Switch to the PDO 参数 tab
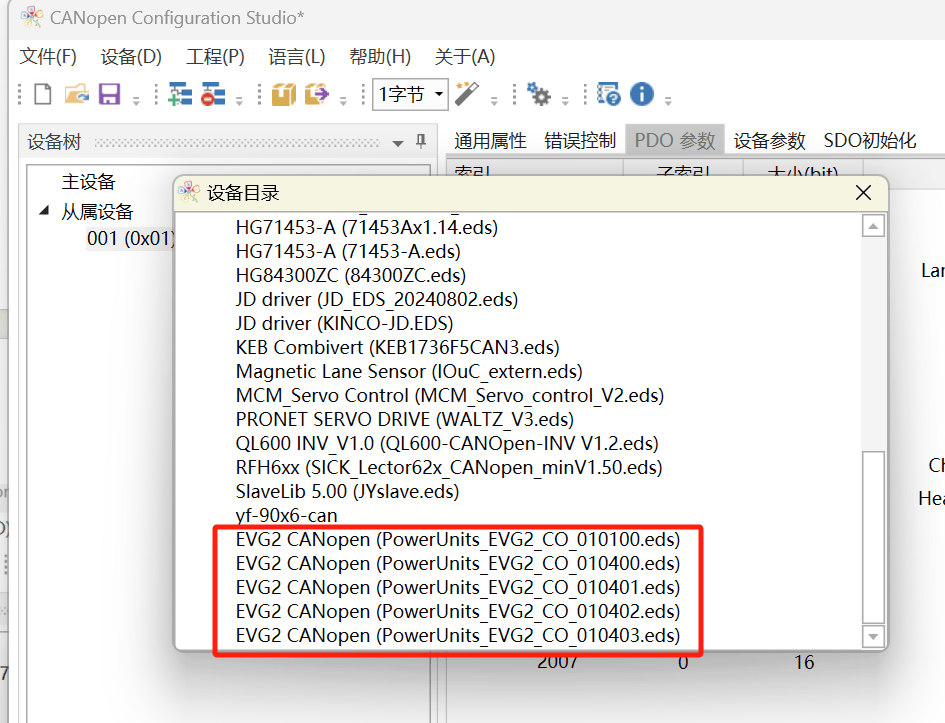 pos(675,140)
